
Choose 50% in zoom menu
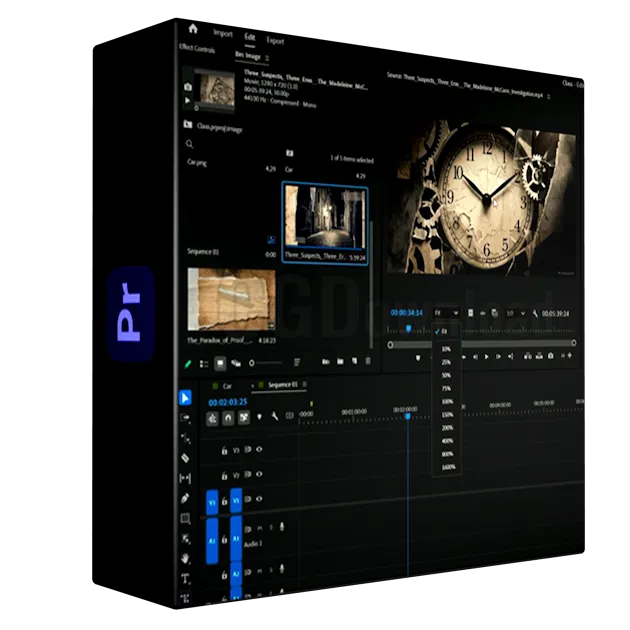pyautogui.click(x=446, y=375)
